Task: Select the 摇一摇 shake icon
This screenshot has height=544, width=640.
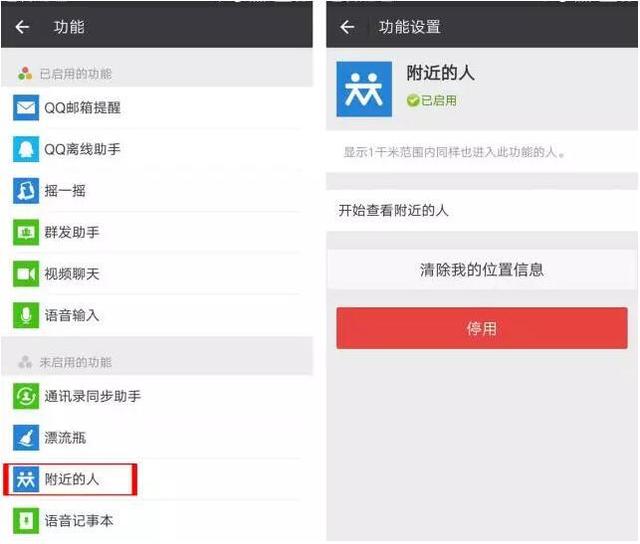Action: pyautogui.click(x=26, y=191)
